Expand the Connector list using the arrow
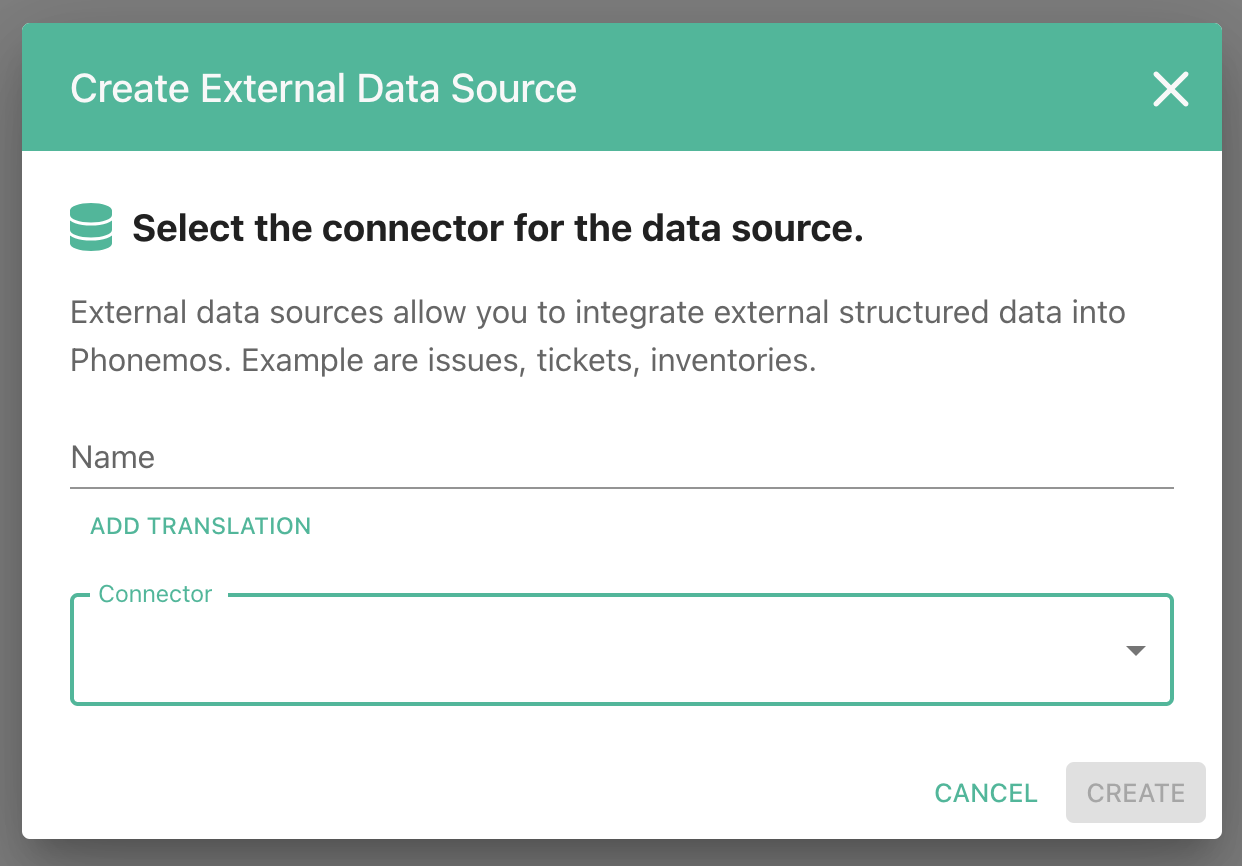This screenshot has width=1242, height=866. coord(1135,651)
